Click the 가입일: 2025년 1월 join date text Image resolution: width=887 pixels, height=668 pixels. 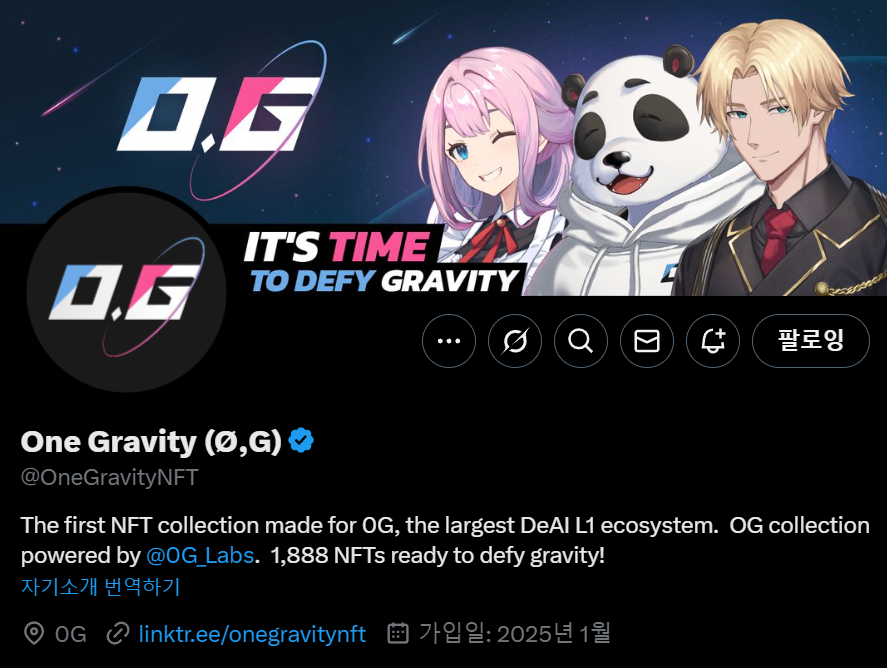pyautogui.click(x=515, y=633)
